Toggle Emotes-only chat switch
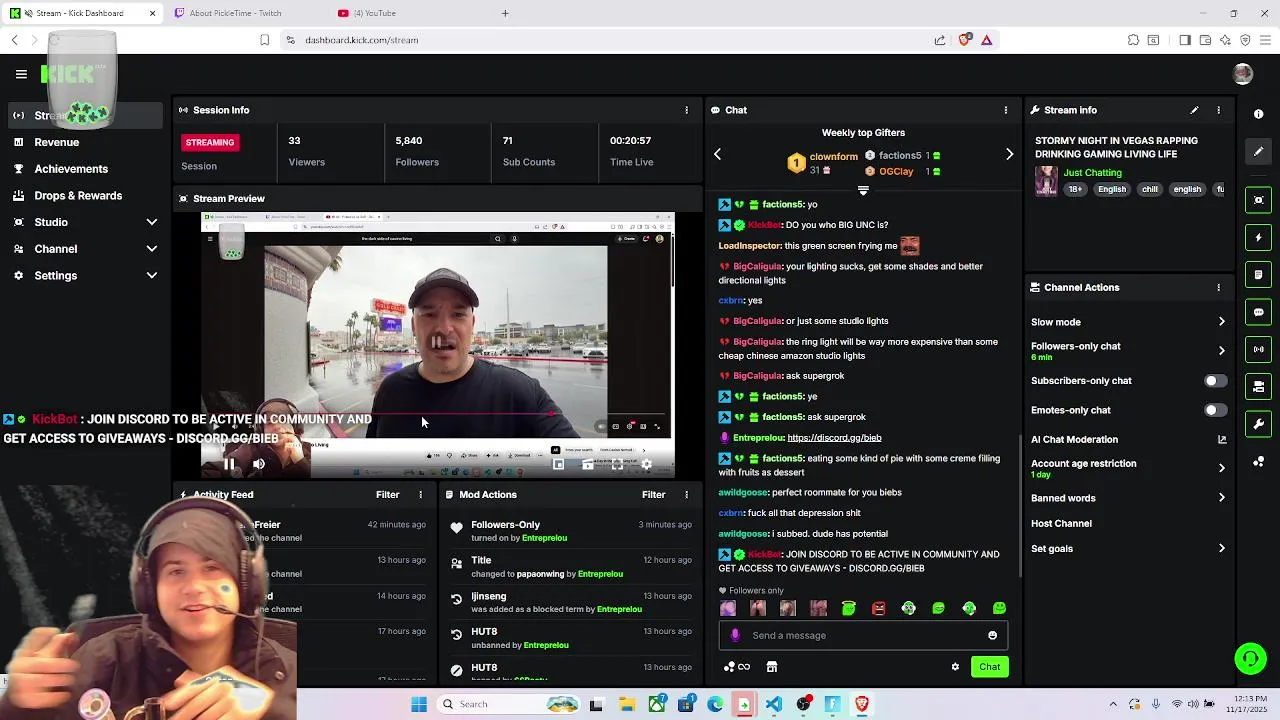The height and width of the screenshot is (720, 1280). [1214, 410]
